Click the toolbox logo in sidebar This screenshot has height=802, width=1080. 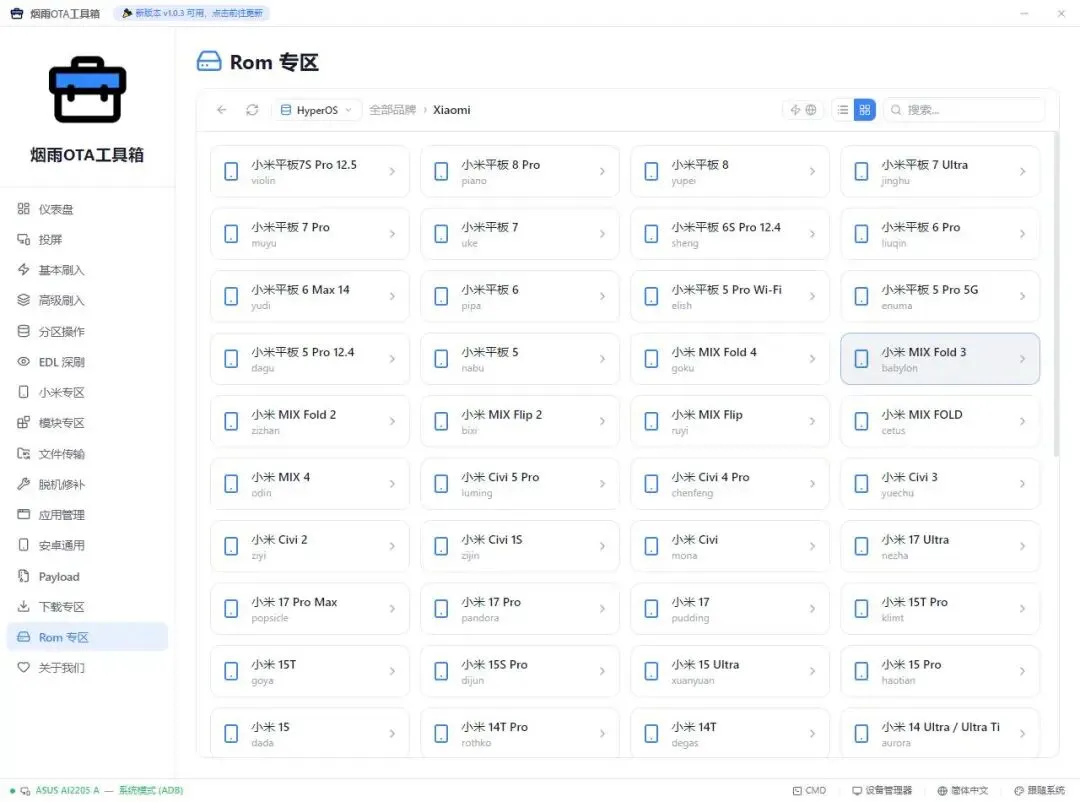[x=87, y=90]
